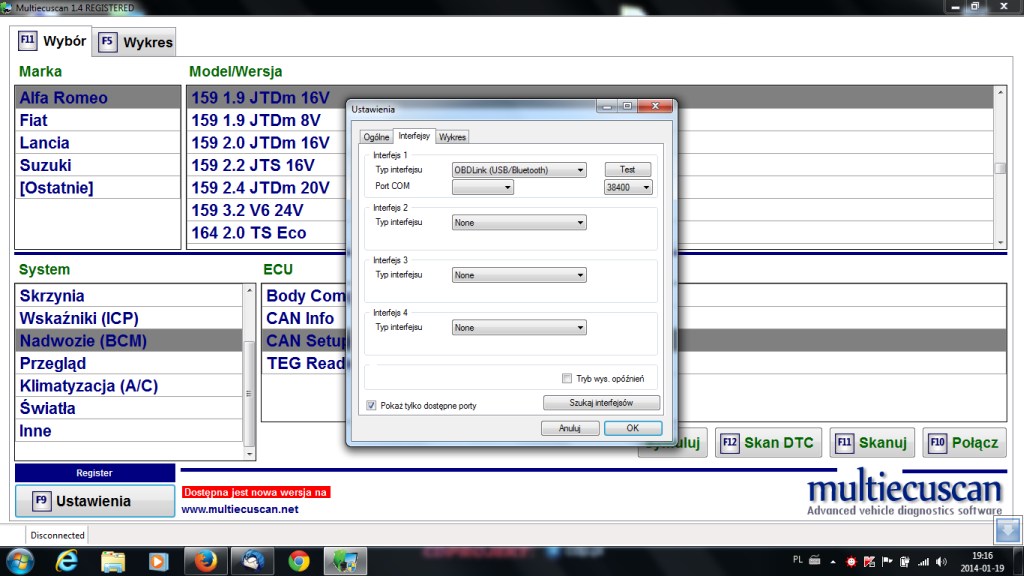Click the on-screen keyboard tray icon
Image resolution: width=1024 pixels, height=576 pixels.
(x=814, y=560)
